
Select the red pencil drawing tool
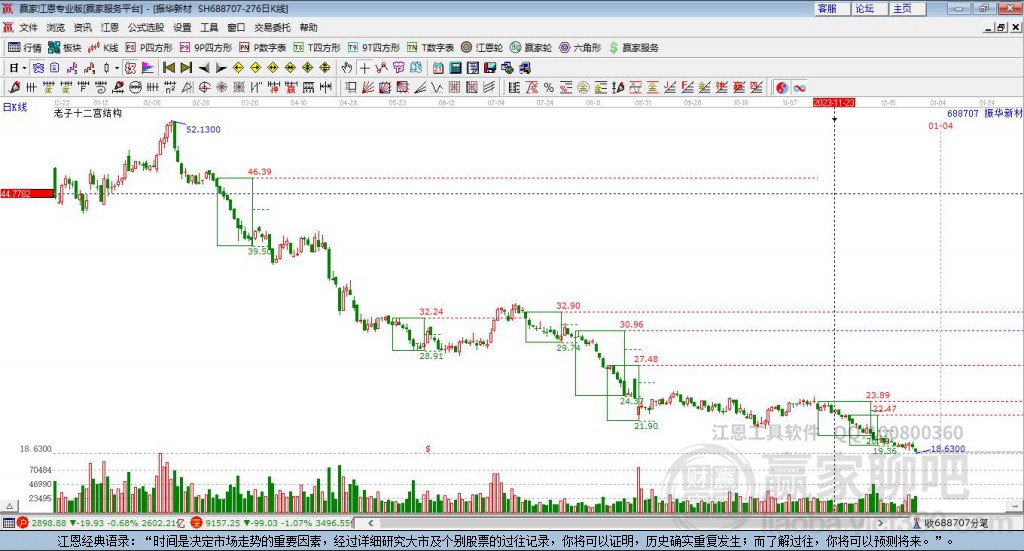point(14,87)
